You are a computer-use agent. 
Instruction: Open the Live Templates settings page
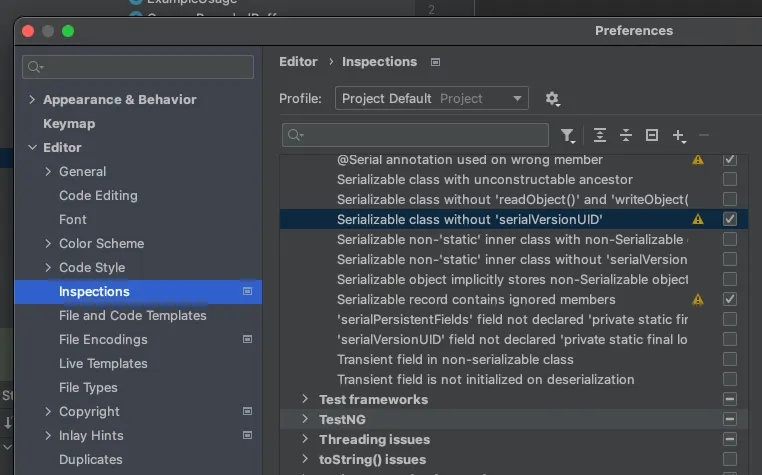[103, 363]
